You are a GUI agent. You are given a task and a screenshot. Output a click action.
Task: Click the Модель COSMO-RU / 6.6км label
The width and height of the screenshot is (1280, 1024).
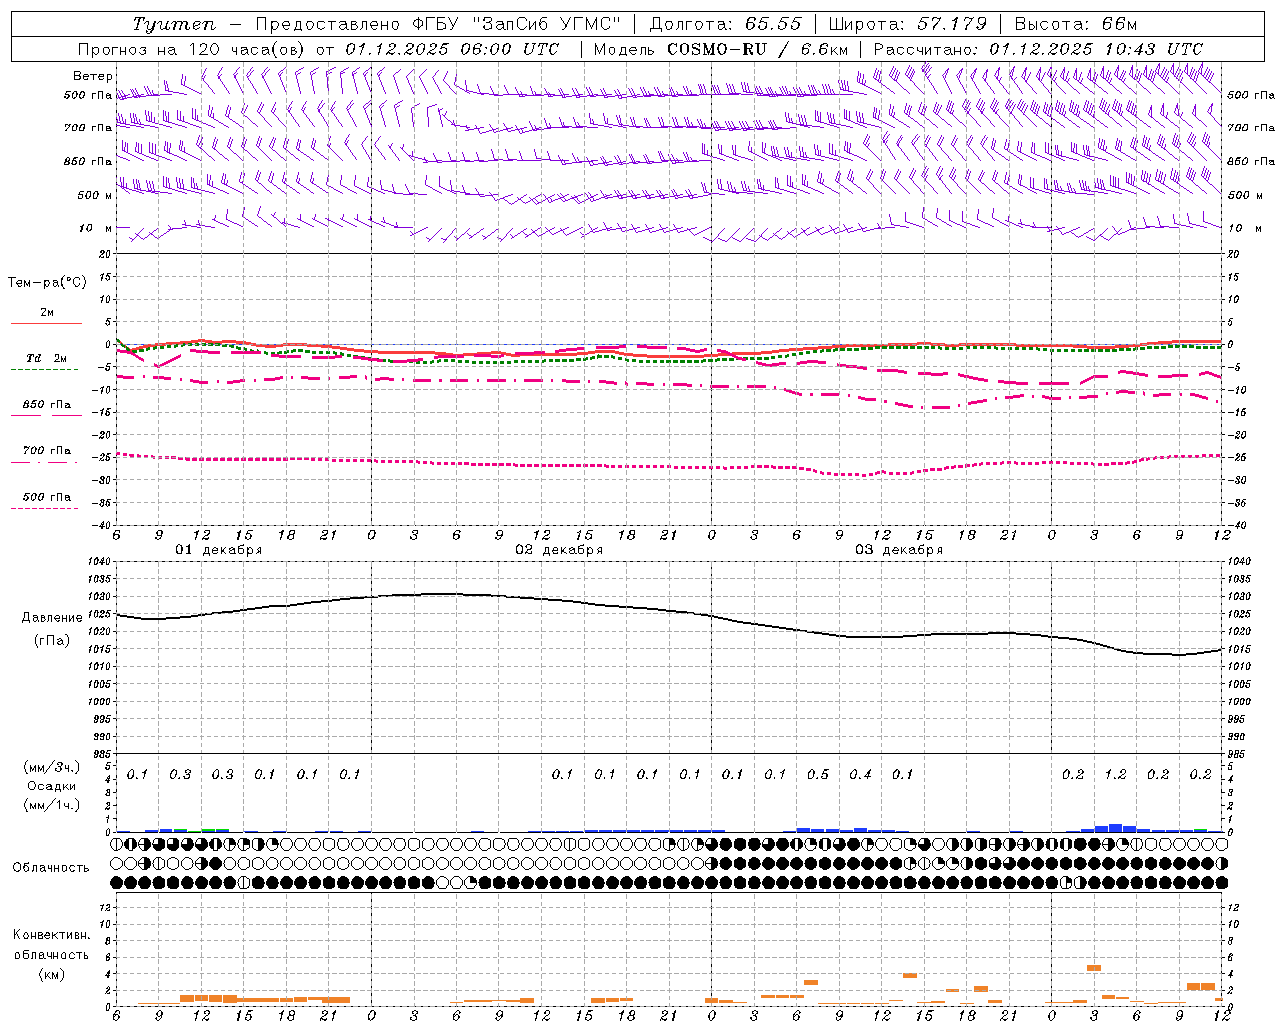720,49
